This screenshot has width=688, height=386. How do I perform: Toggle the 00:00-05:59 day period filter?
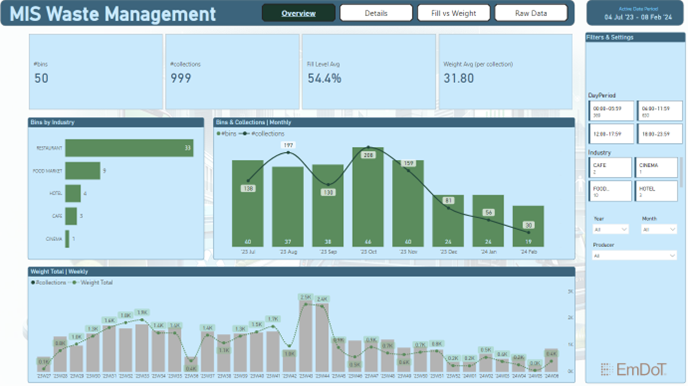click(x=611, y=111)
